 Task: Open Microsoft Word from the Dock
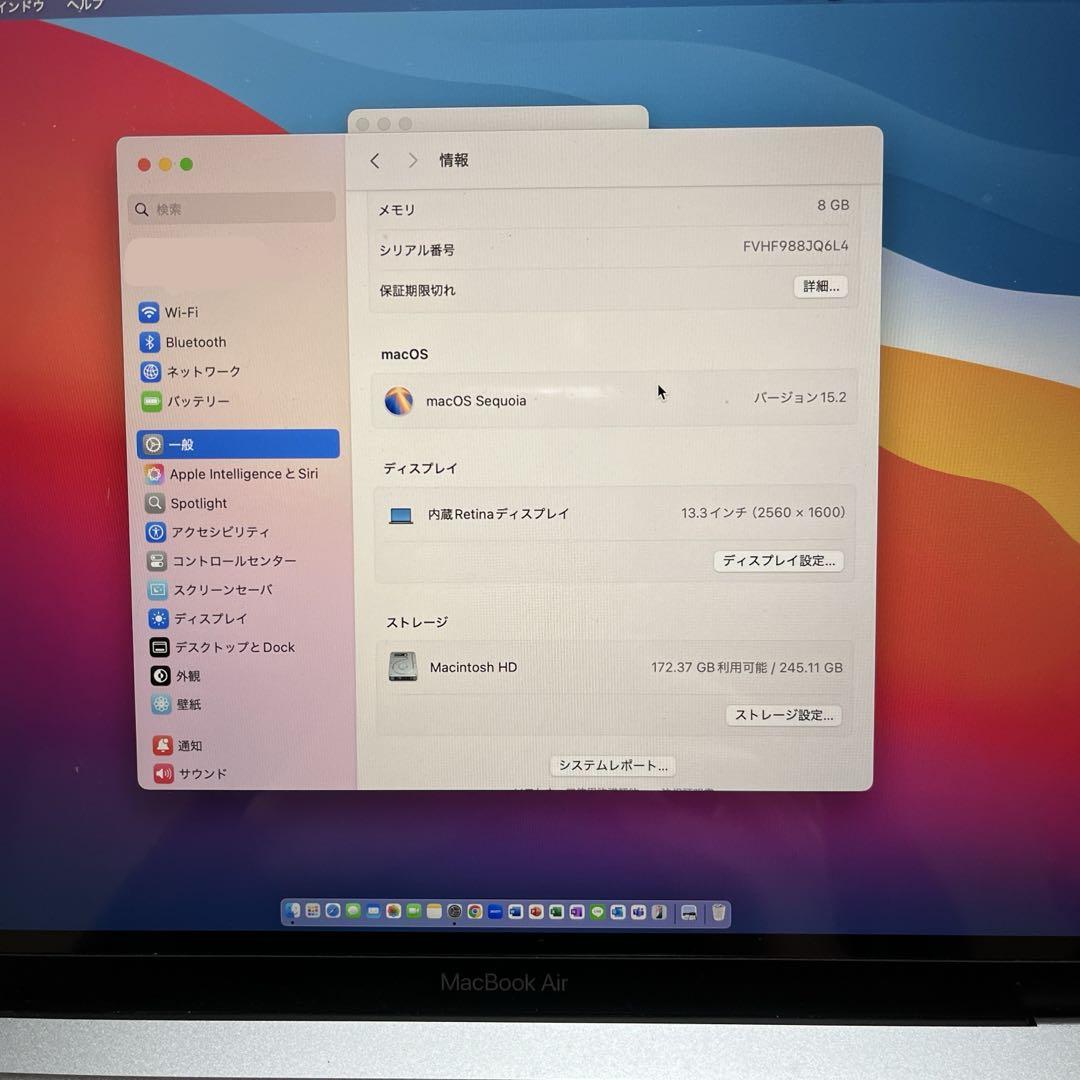[x=516, y=912]
